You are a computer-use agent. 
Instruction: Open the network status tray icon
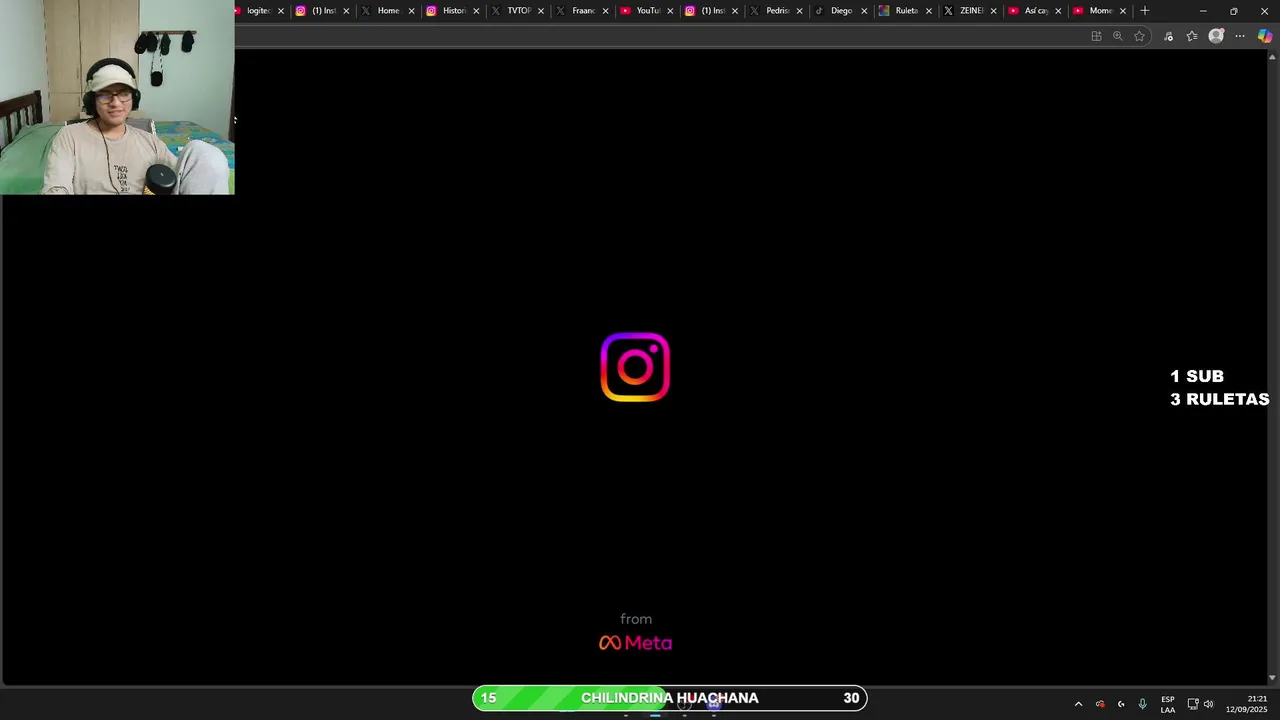(x=1193, y=704)
